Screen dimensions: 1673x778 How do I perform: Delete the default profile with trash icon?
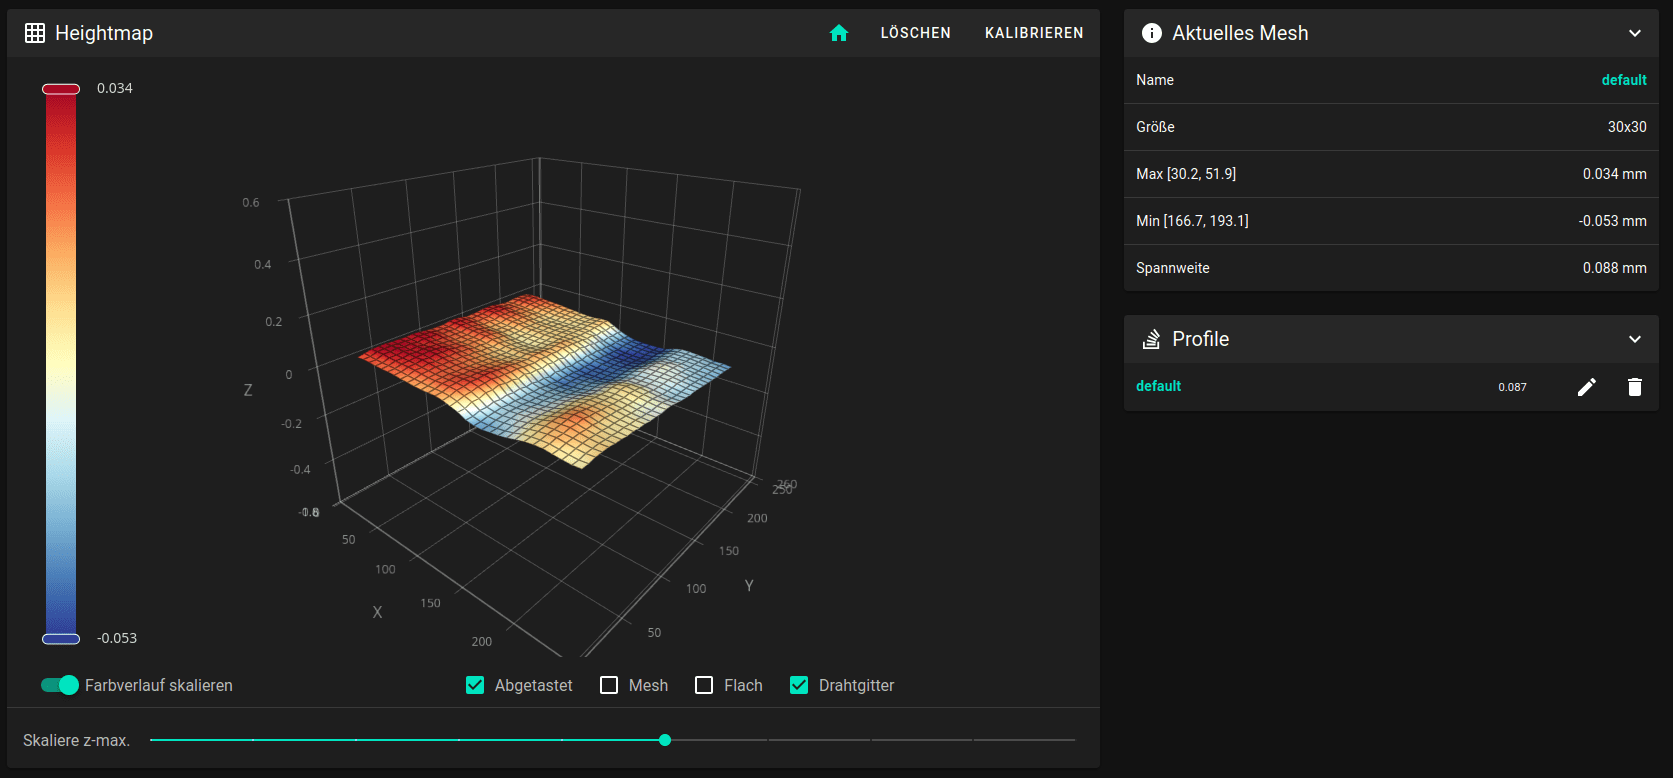click(x=1635, y=387)
